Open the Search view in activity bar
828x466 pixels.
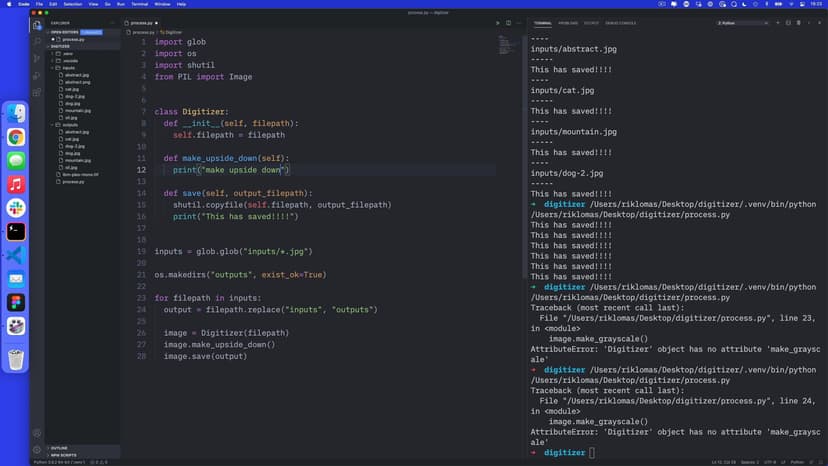(x=37, y=41)
